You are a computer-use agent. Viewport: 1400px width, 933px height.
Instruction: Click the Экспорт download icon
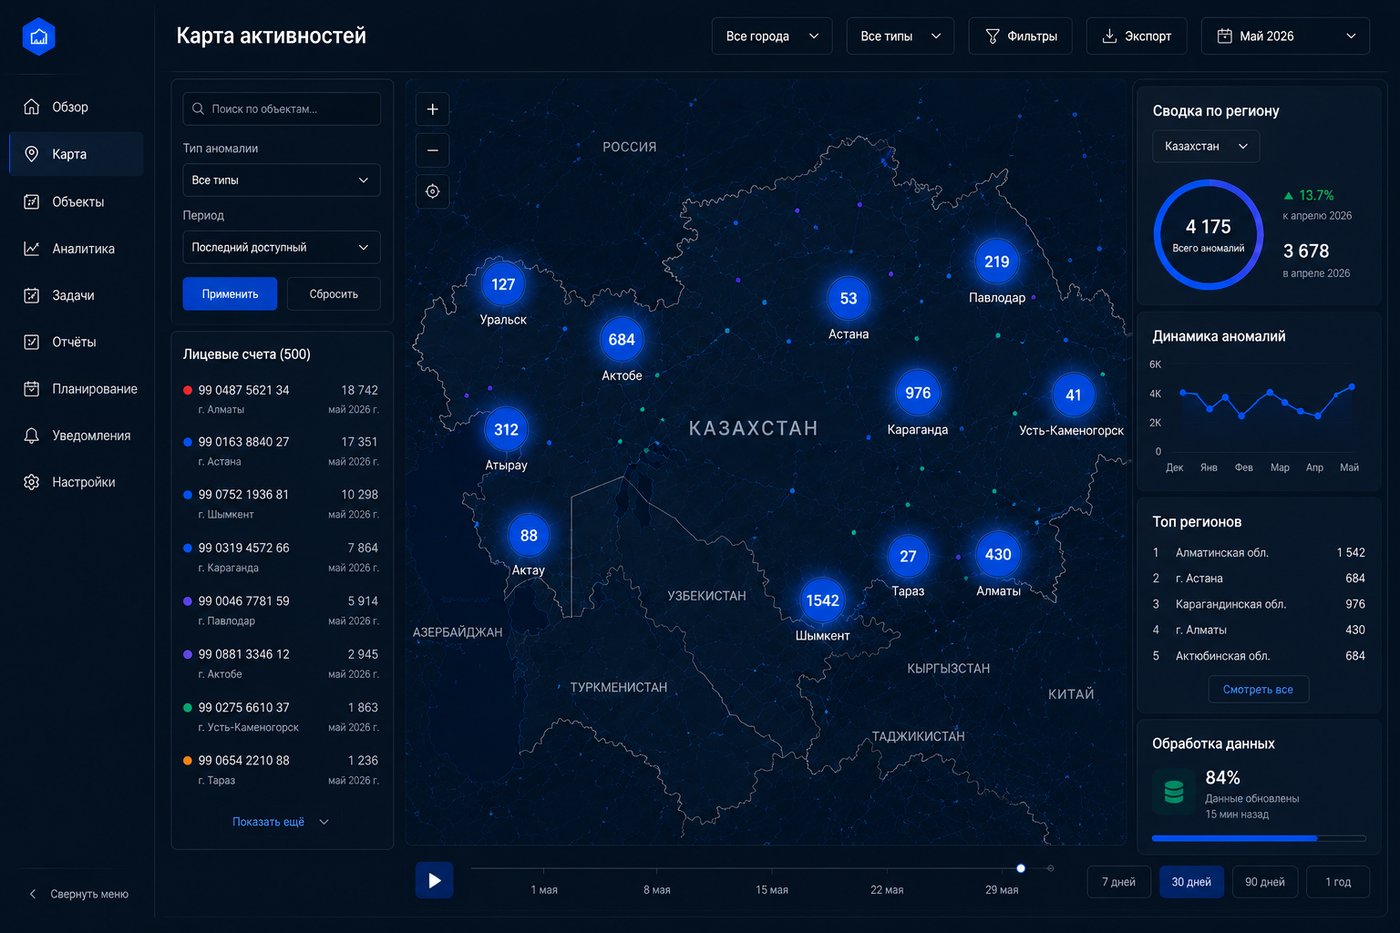tap(1109, 36)
